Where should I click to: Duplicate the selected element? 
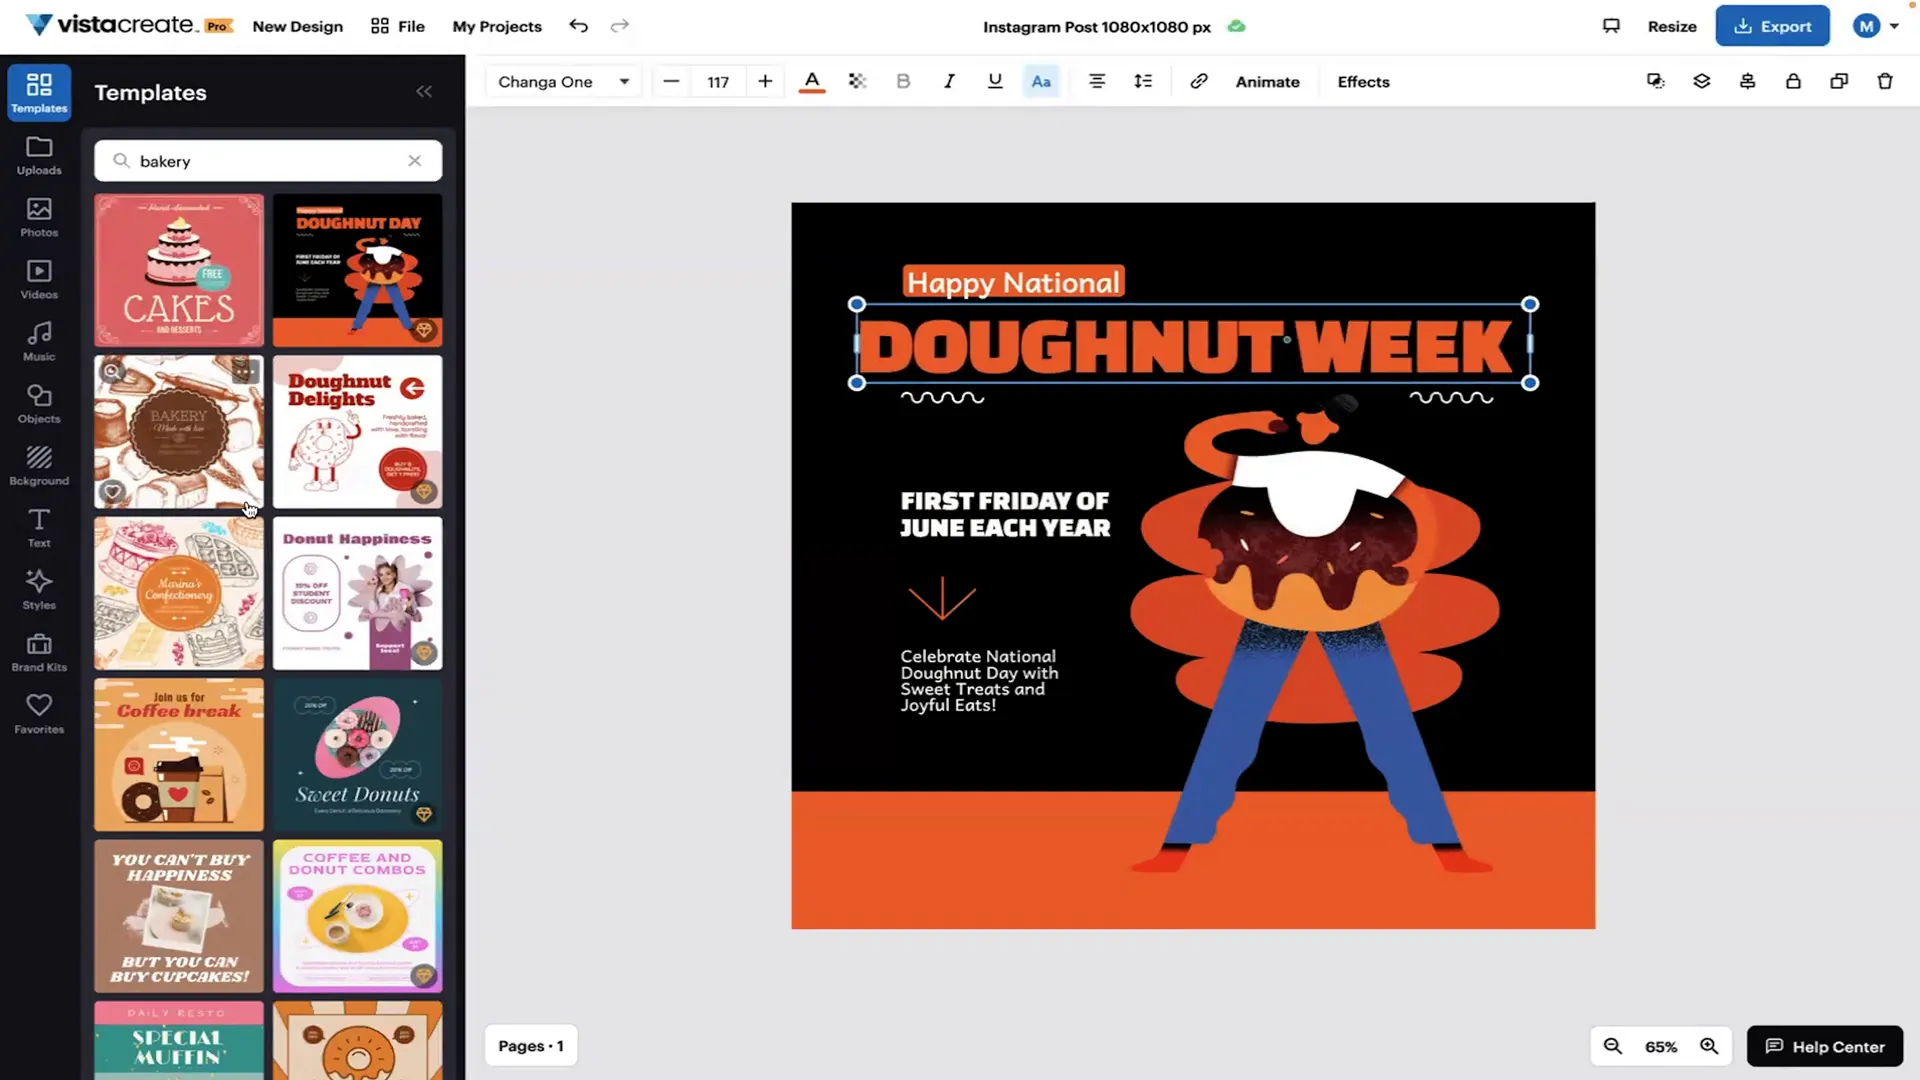(1839, 82)
